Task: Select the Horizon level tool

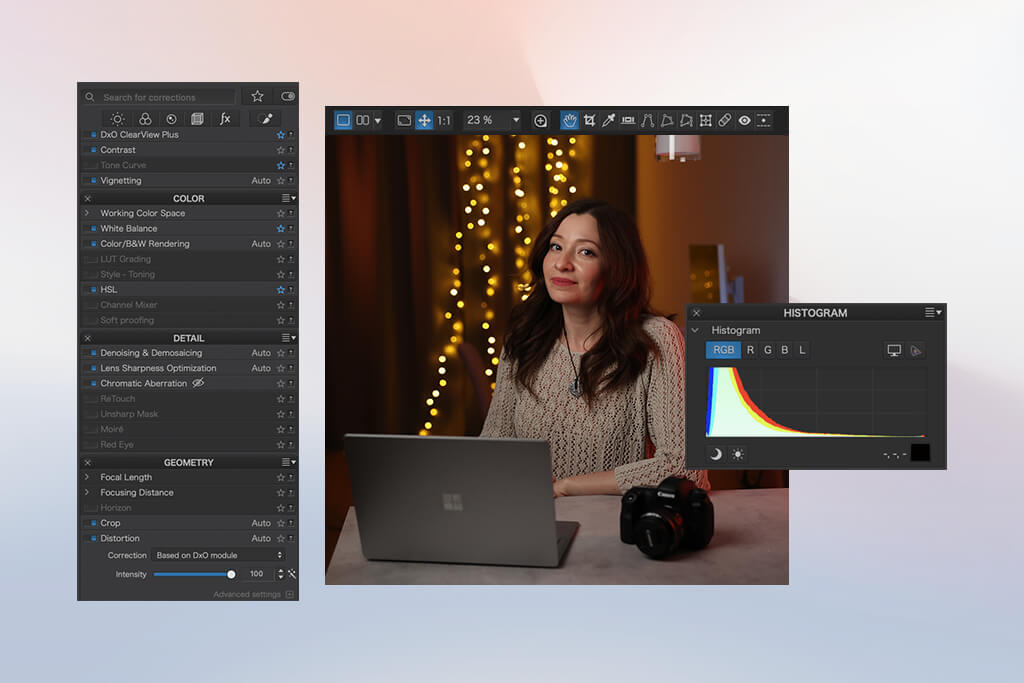Action: pos(628,120)
